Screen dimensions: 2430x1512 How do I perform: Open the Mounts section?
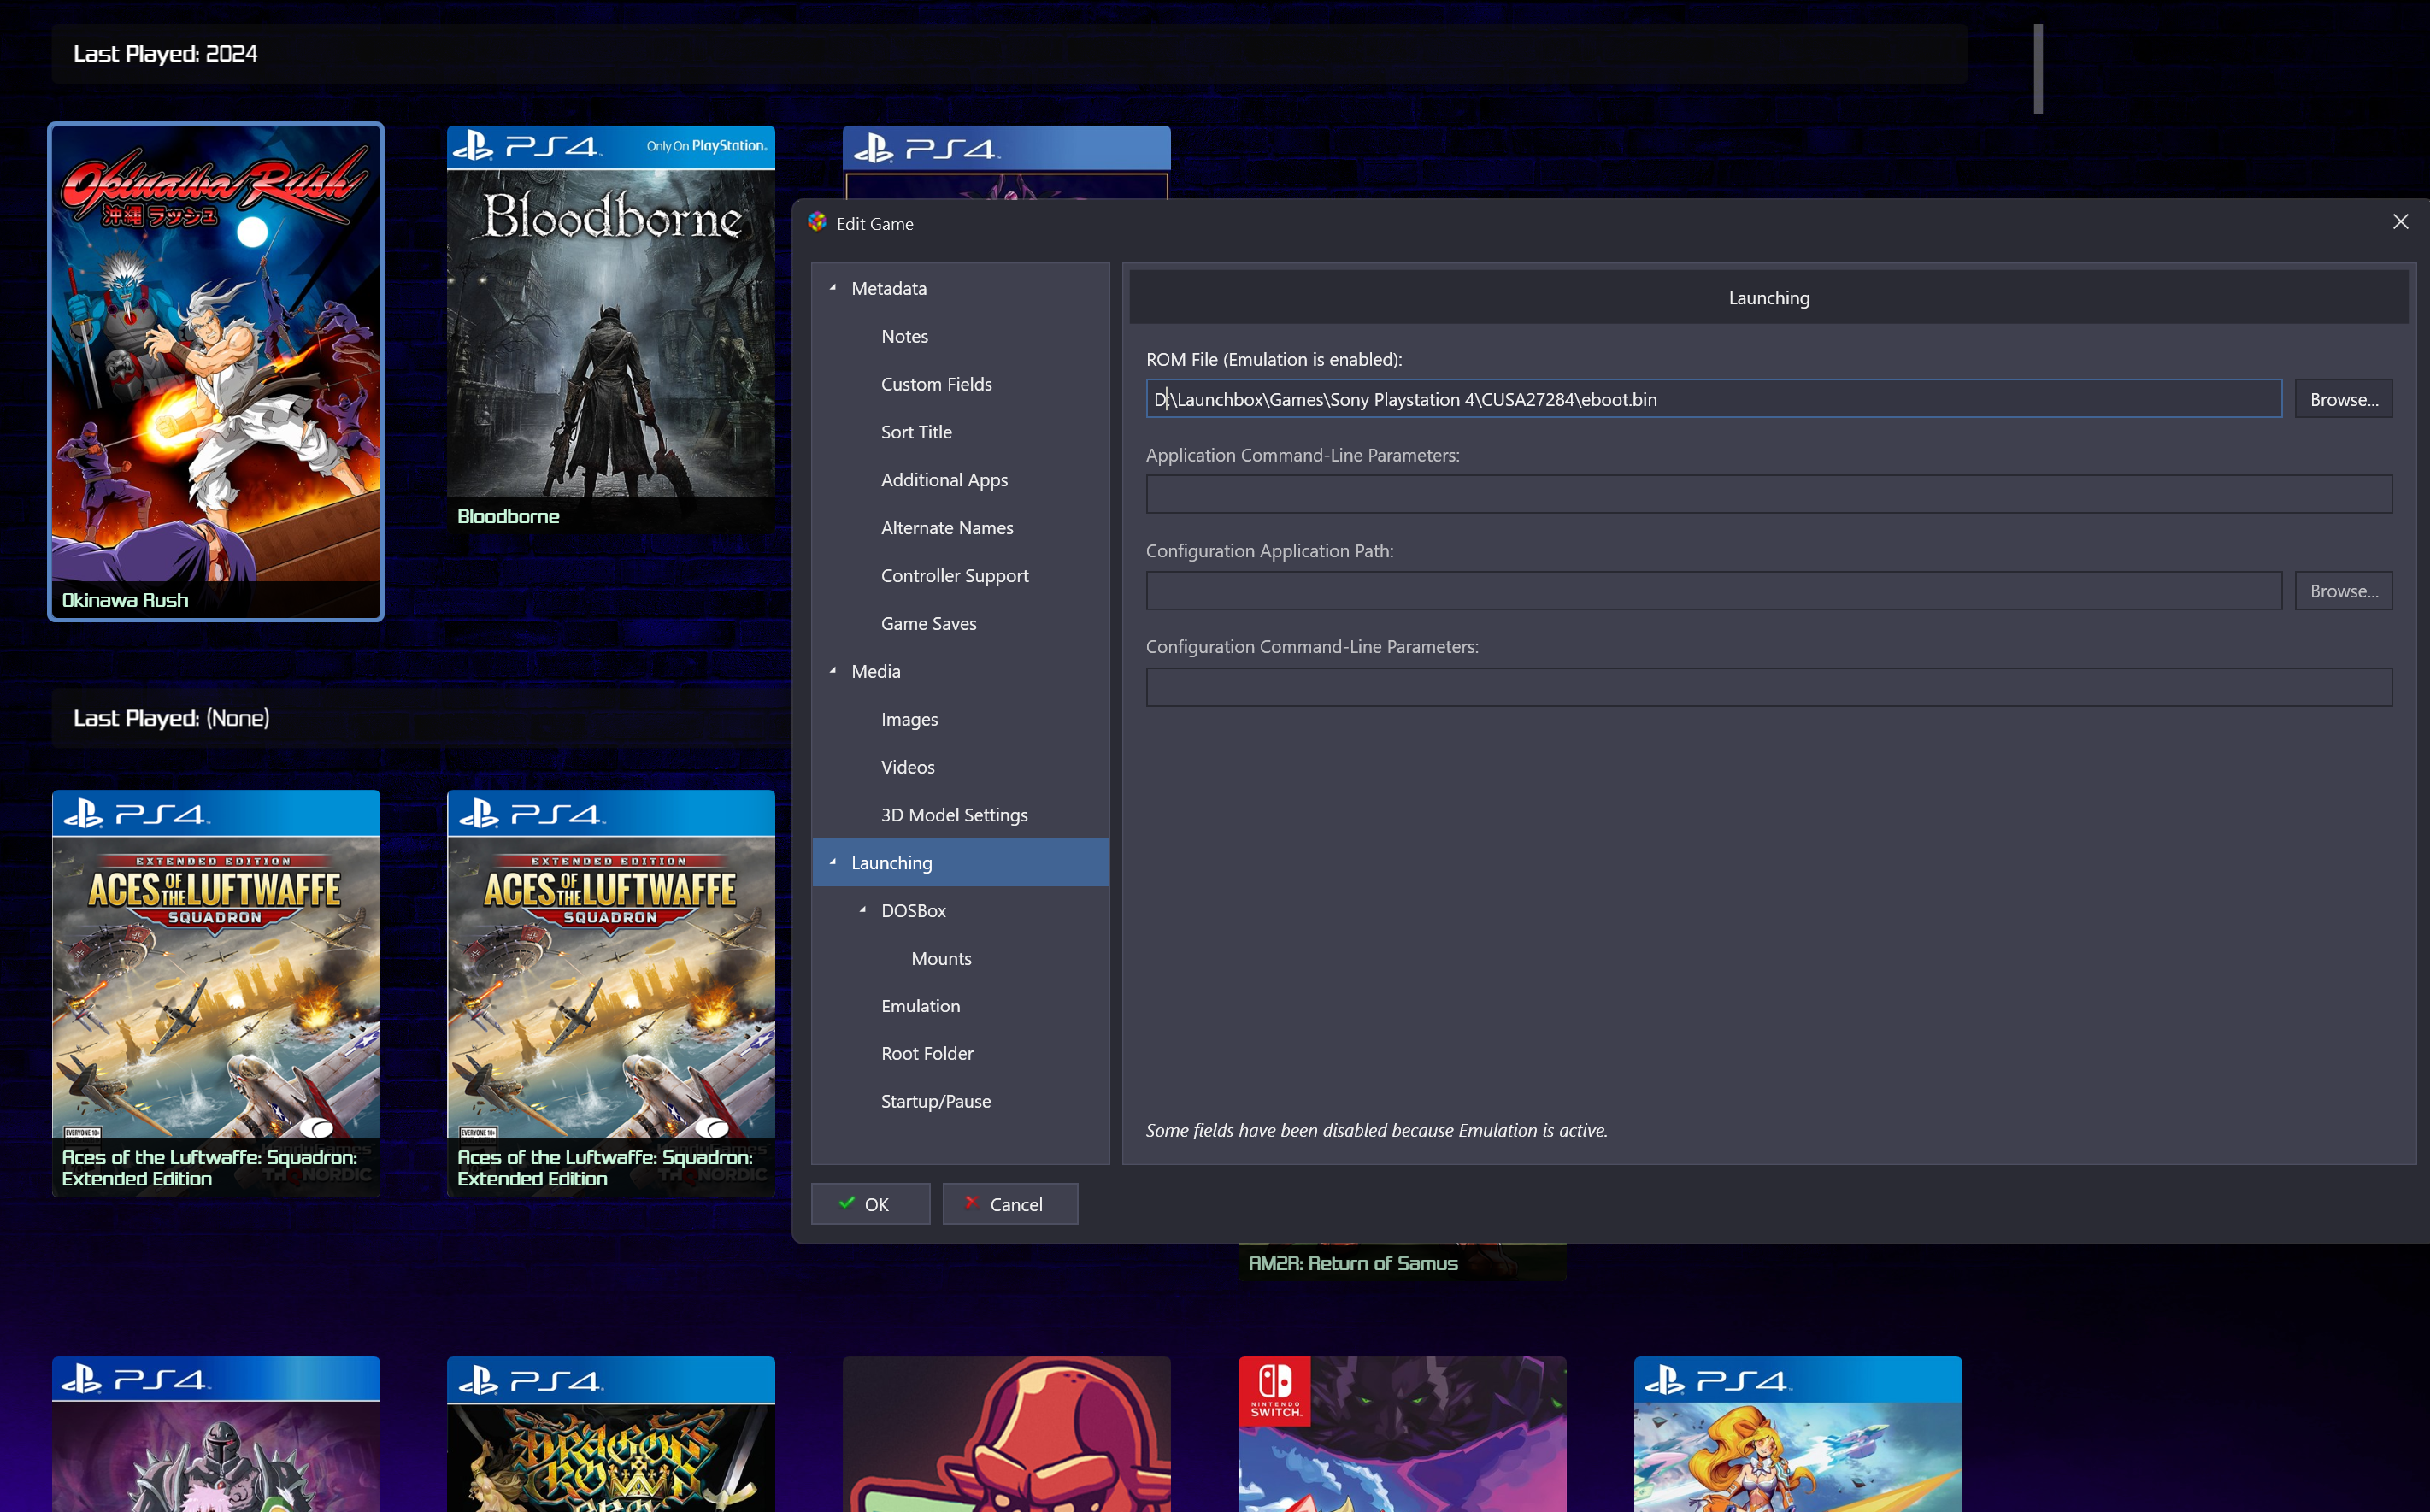[x=941, y=958]
